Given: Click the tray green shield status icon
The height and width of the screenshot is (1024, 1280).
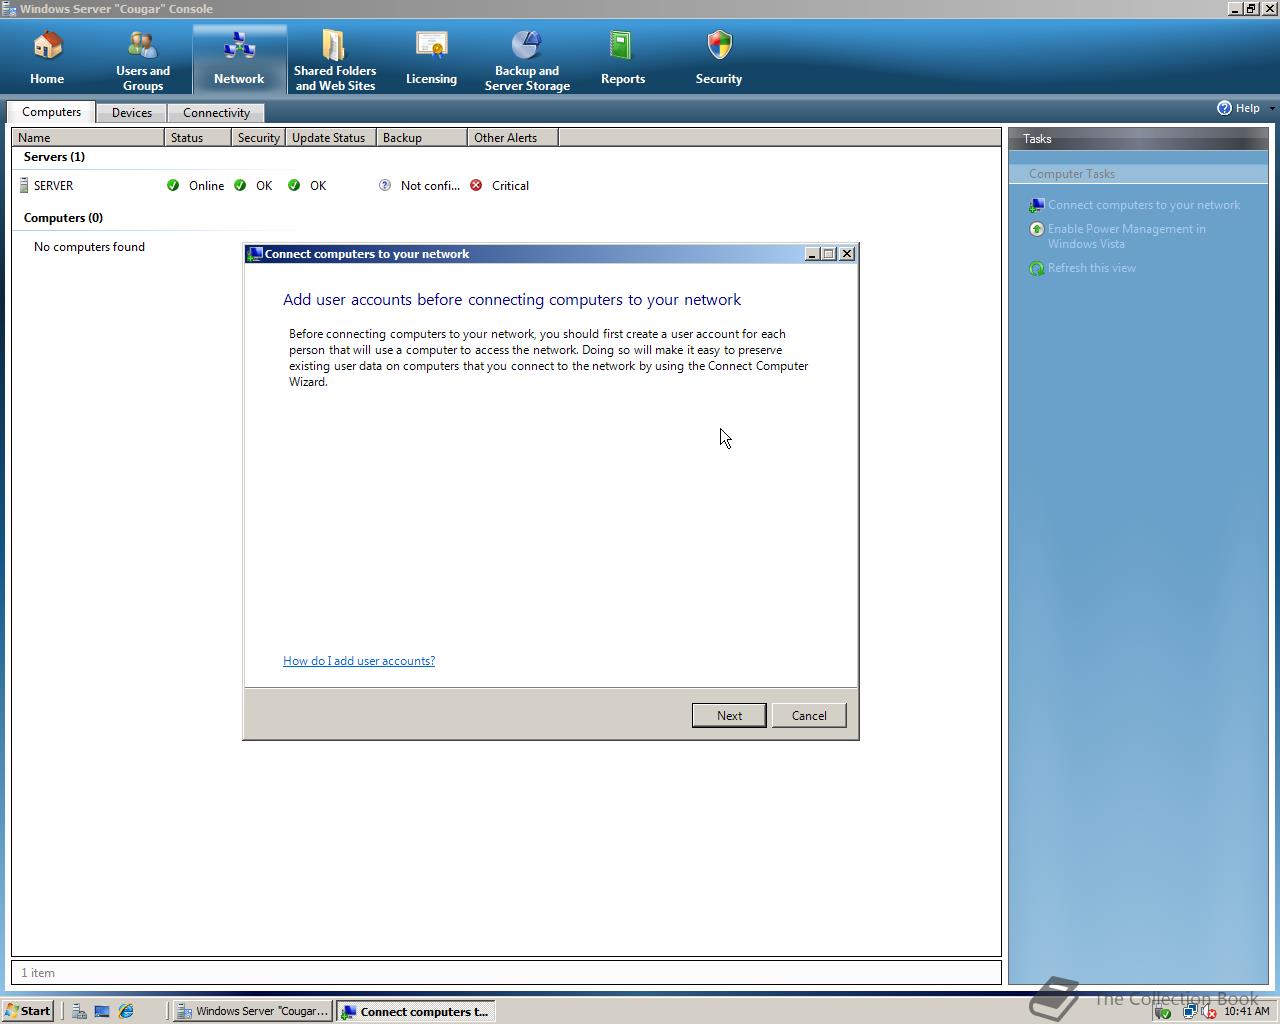Looking at the screenshot, I should point(1163,1012).
